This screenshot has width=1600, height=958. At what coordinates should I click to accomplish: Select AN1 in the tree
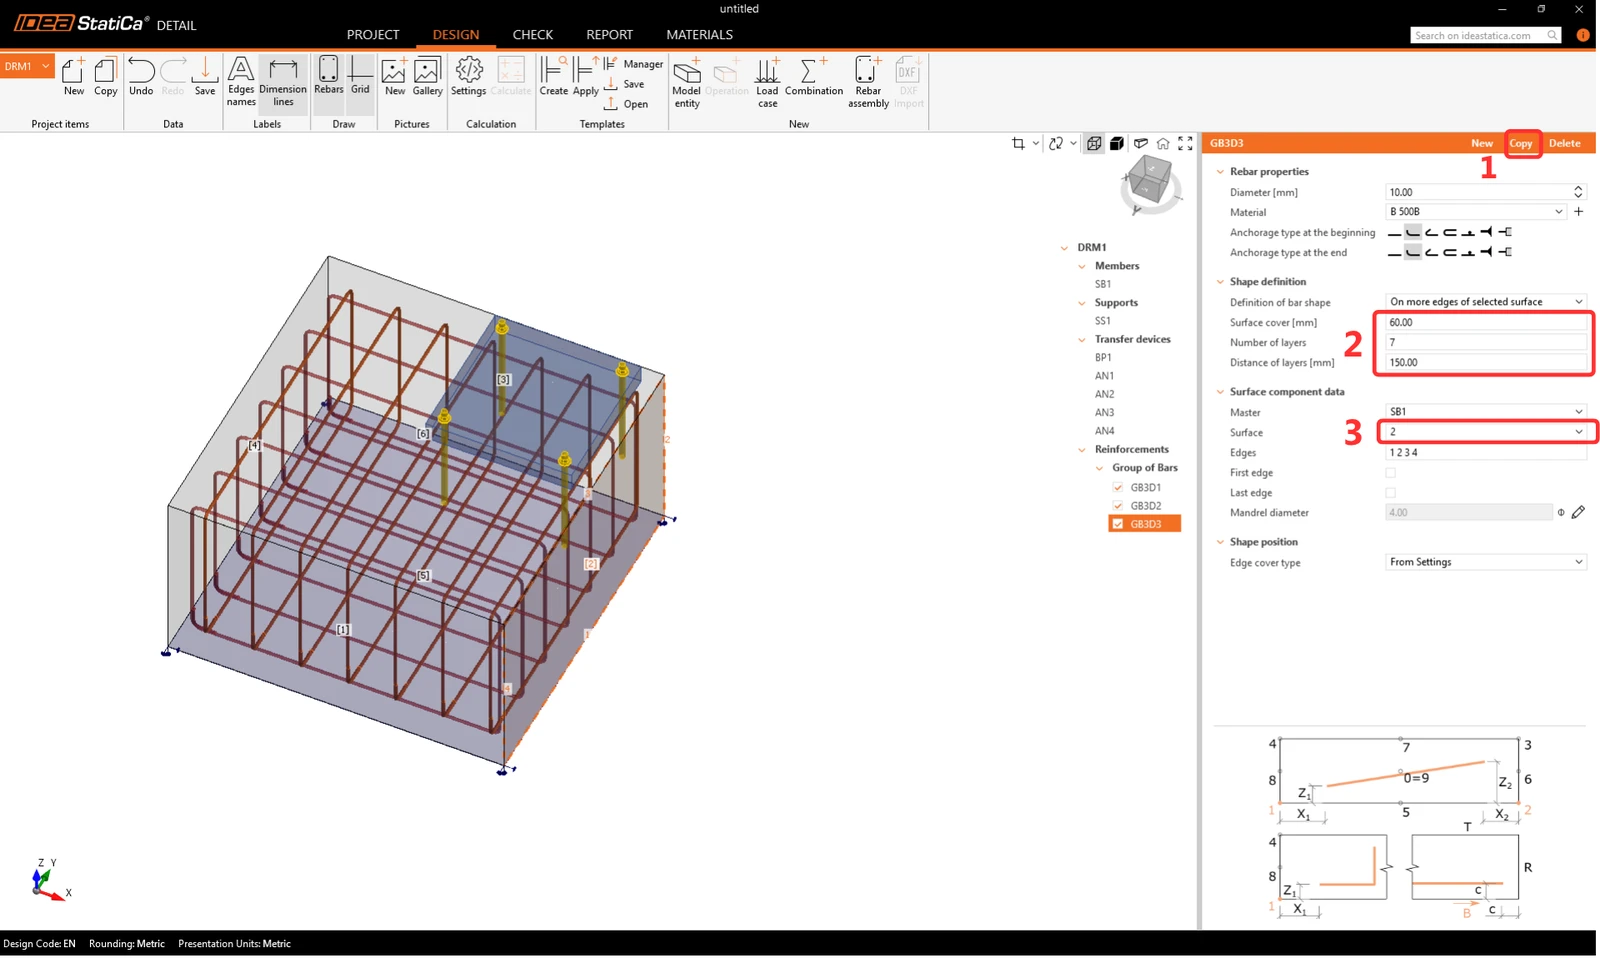[x=1104, y=376]
